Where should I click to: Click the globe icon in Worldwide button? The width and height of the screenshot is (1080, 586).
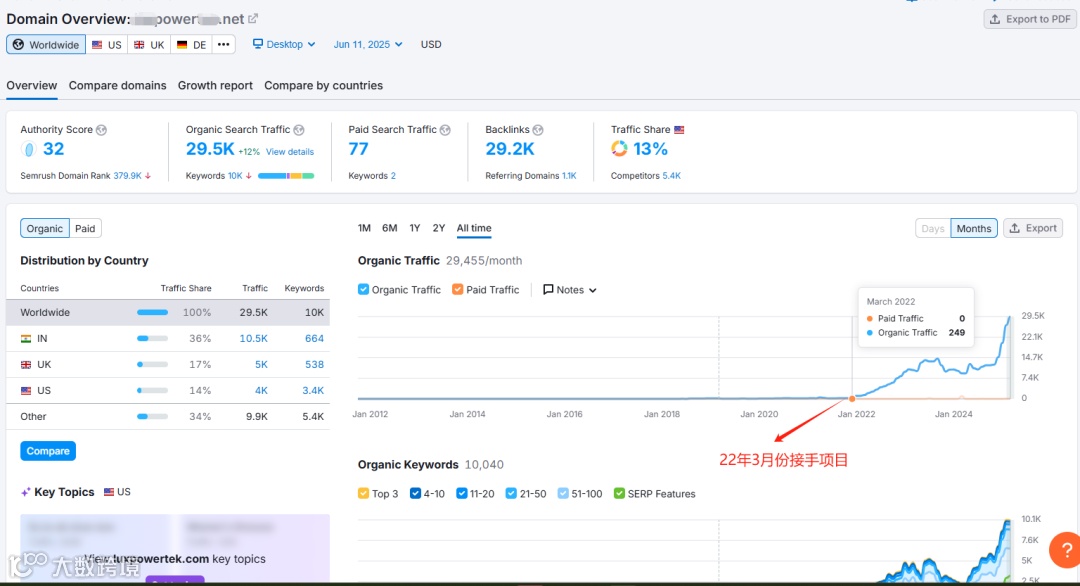pos(19,45)
